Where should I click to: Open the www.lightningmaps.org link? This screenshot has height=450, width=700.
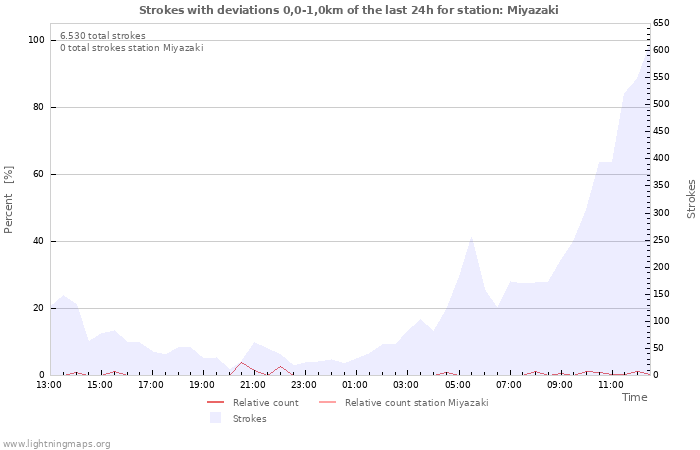(56, 444)
